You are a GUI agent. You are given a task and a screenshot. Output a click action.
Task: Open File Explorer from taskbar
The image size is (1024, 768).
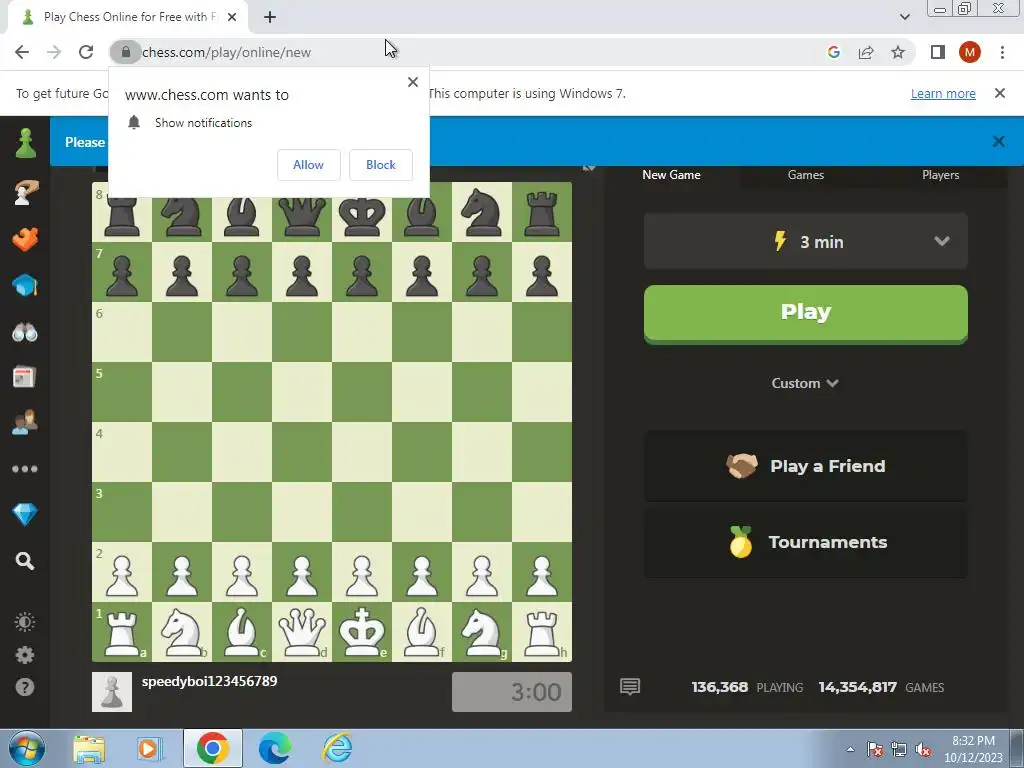tap(89, 749)
